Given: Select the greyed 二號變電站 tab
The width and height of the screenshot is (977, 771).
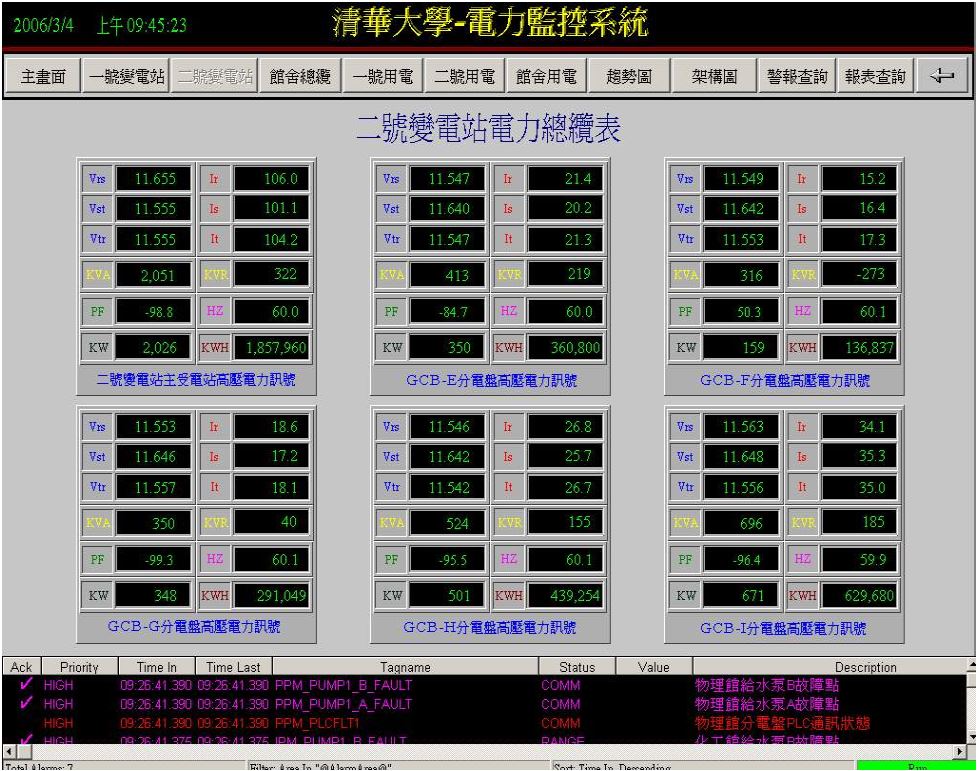Looking at the screenshot, I should (216, 76).
